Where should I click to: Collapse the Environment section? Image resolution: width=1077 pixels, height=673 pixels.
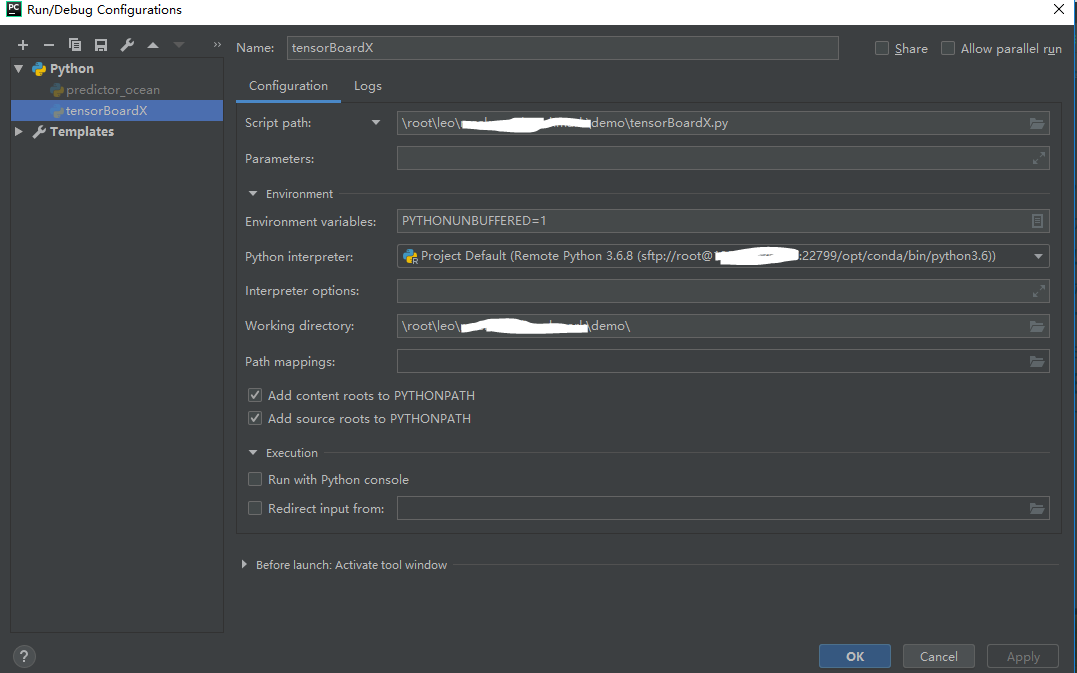tap(253, 194)
